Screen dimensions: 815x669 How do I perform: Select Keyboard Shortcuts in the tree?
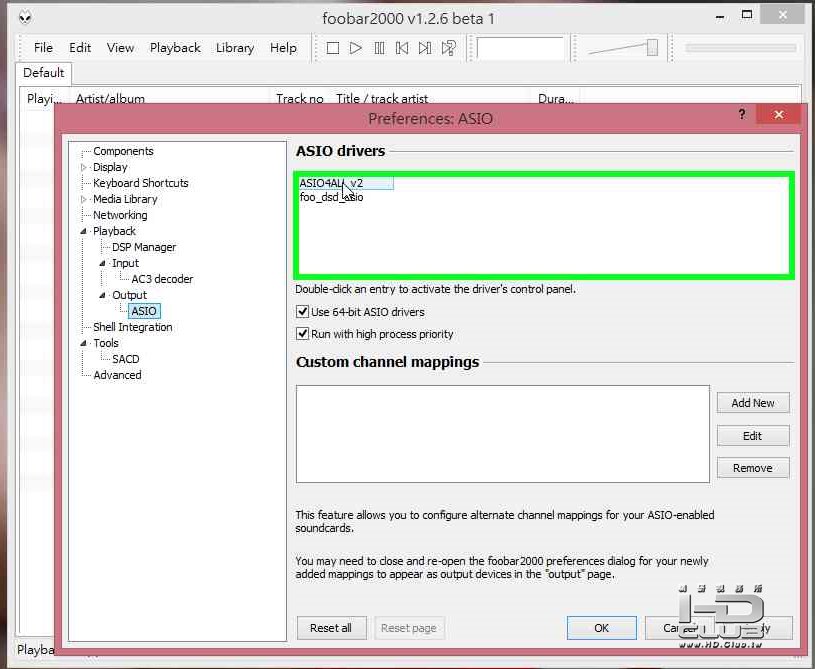click(x=140, y=183)
